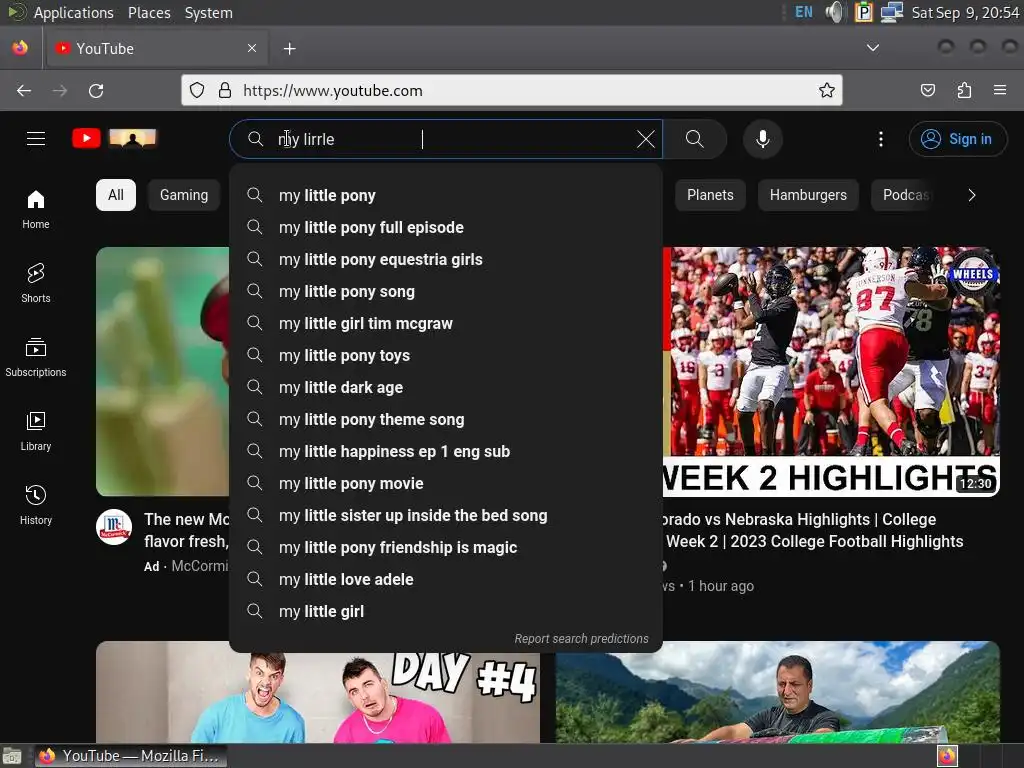Open Save to Pocket icon
The image size is (1024, 768).
[x=927, y=91]
